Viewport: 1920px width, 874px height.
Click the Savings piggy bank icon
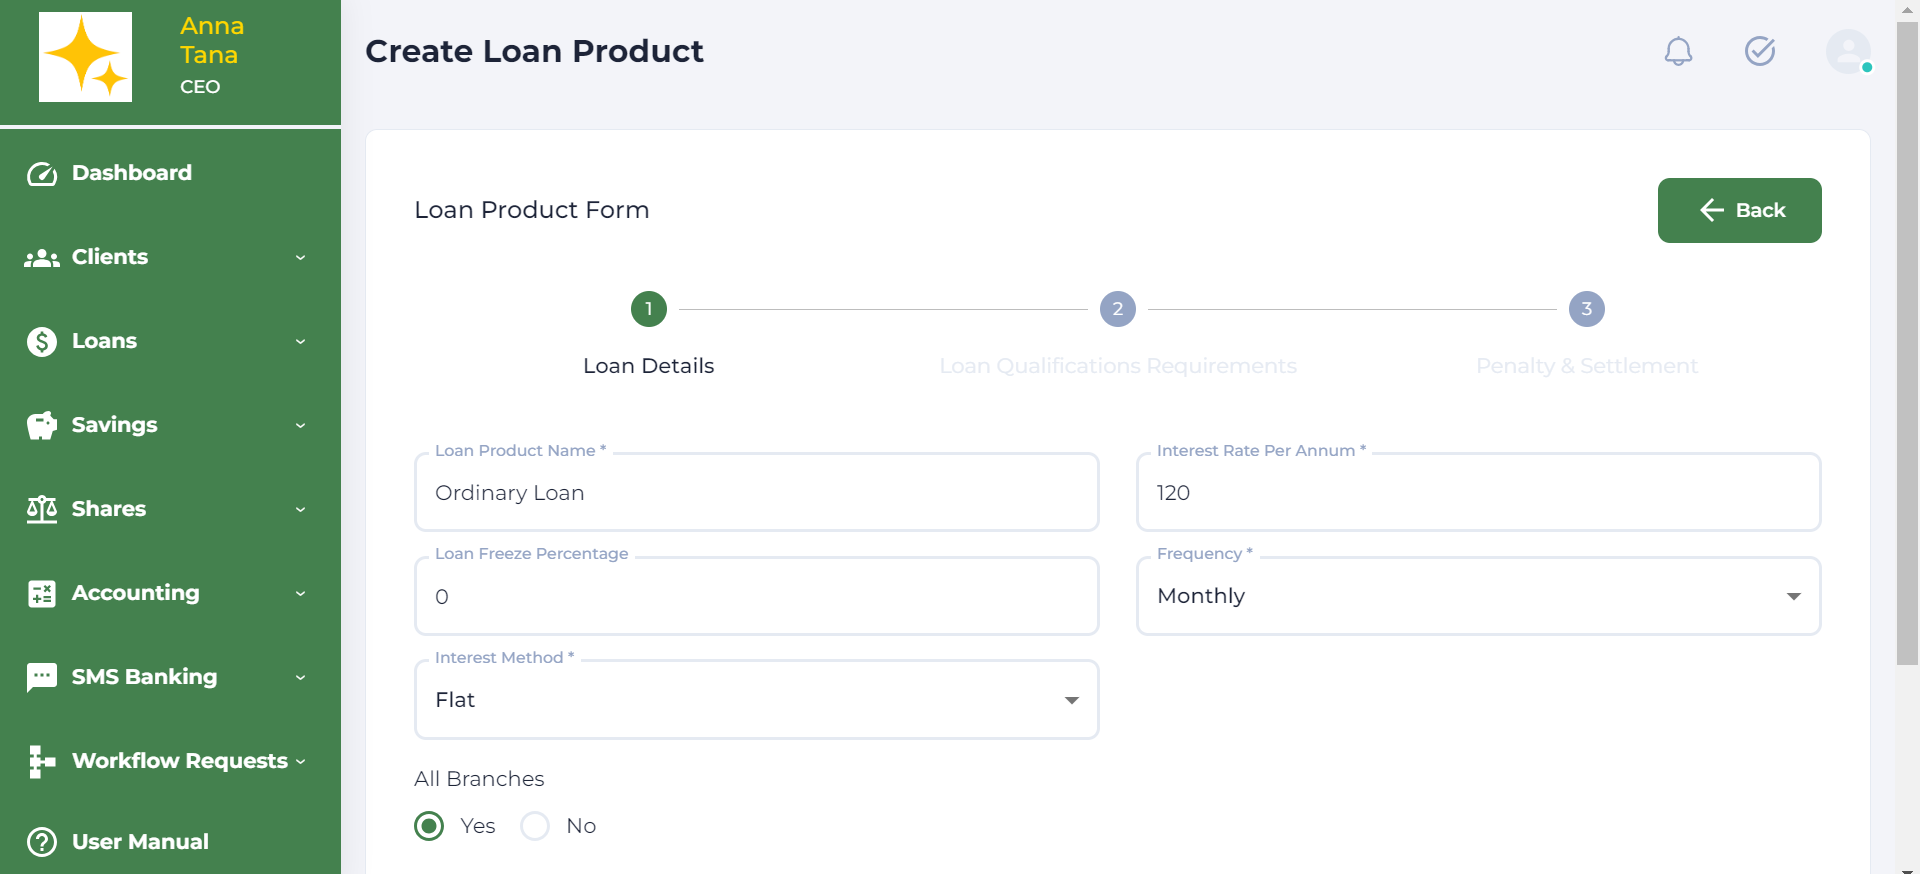click(x=42, y=426)
